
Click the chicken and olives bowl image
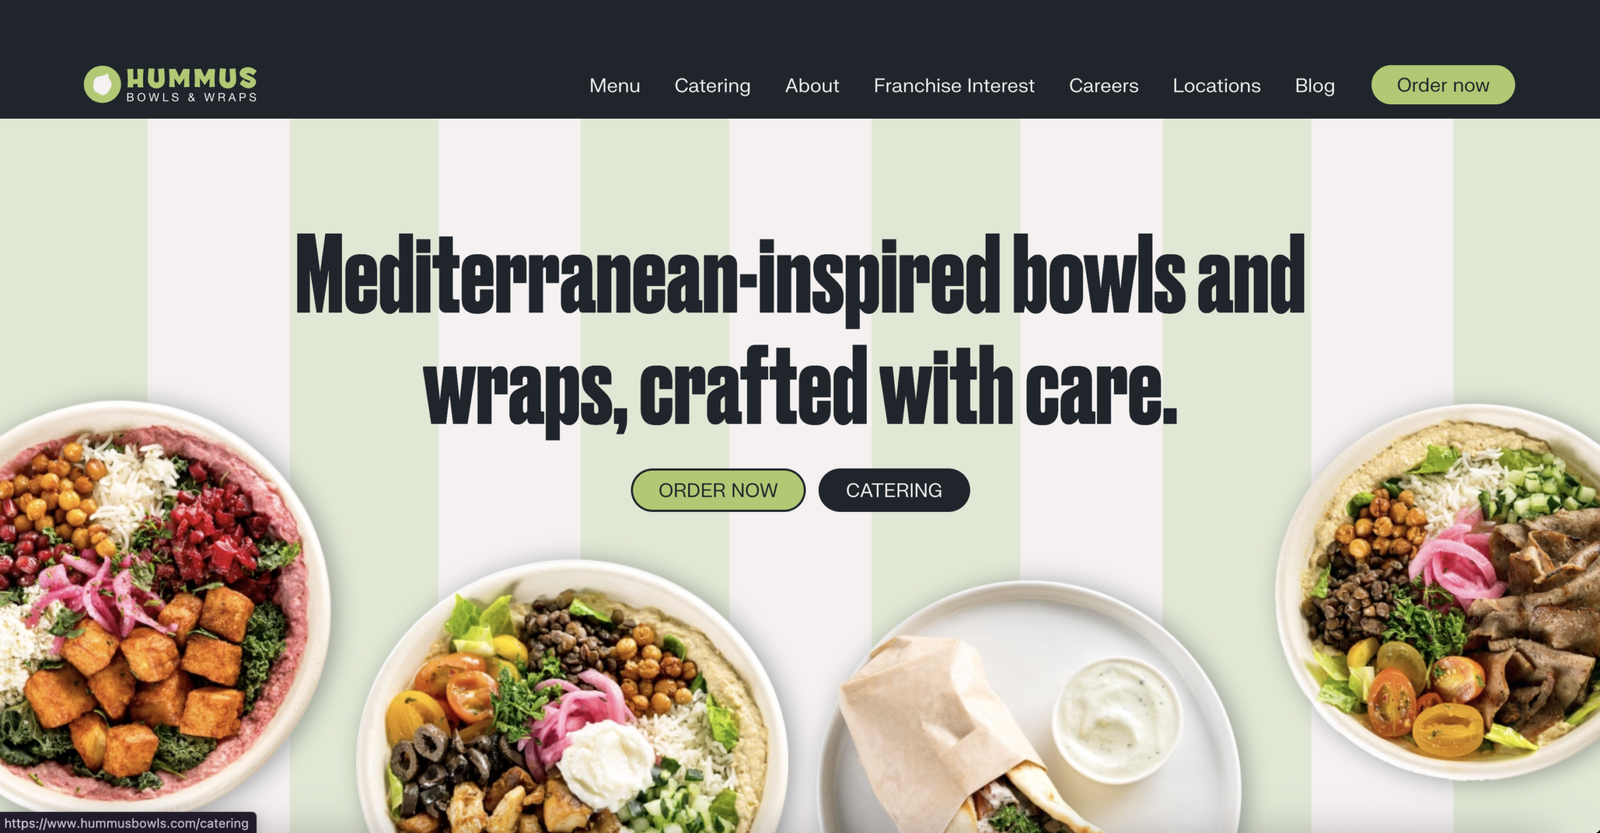tap(572, 700)
